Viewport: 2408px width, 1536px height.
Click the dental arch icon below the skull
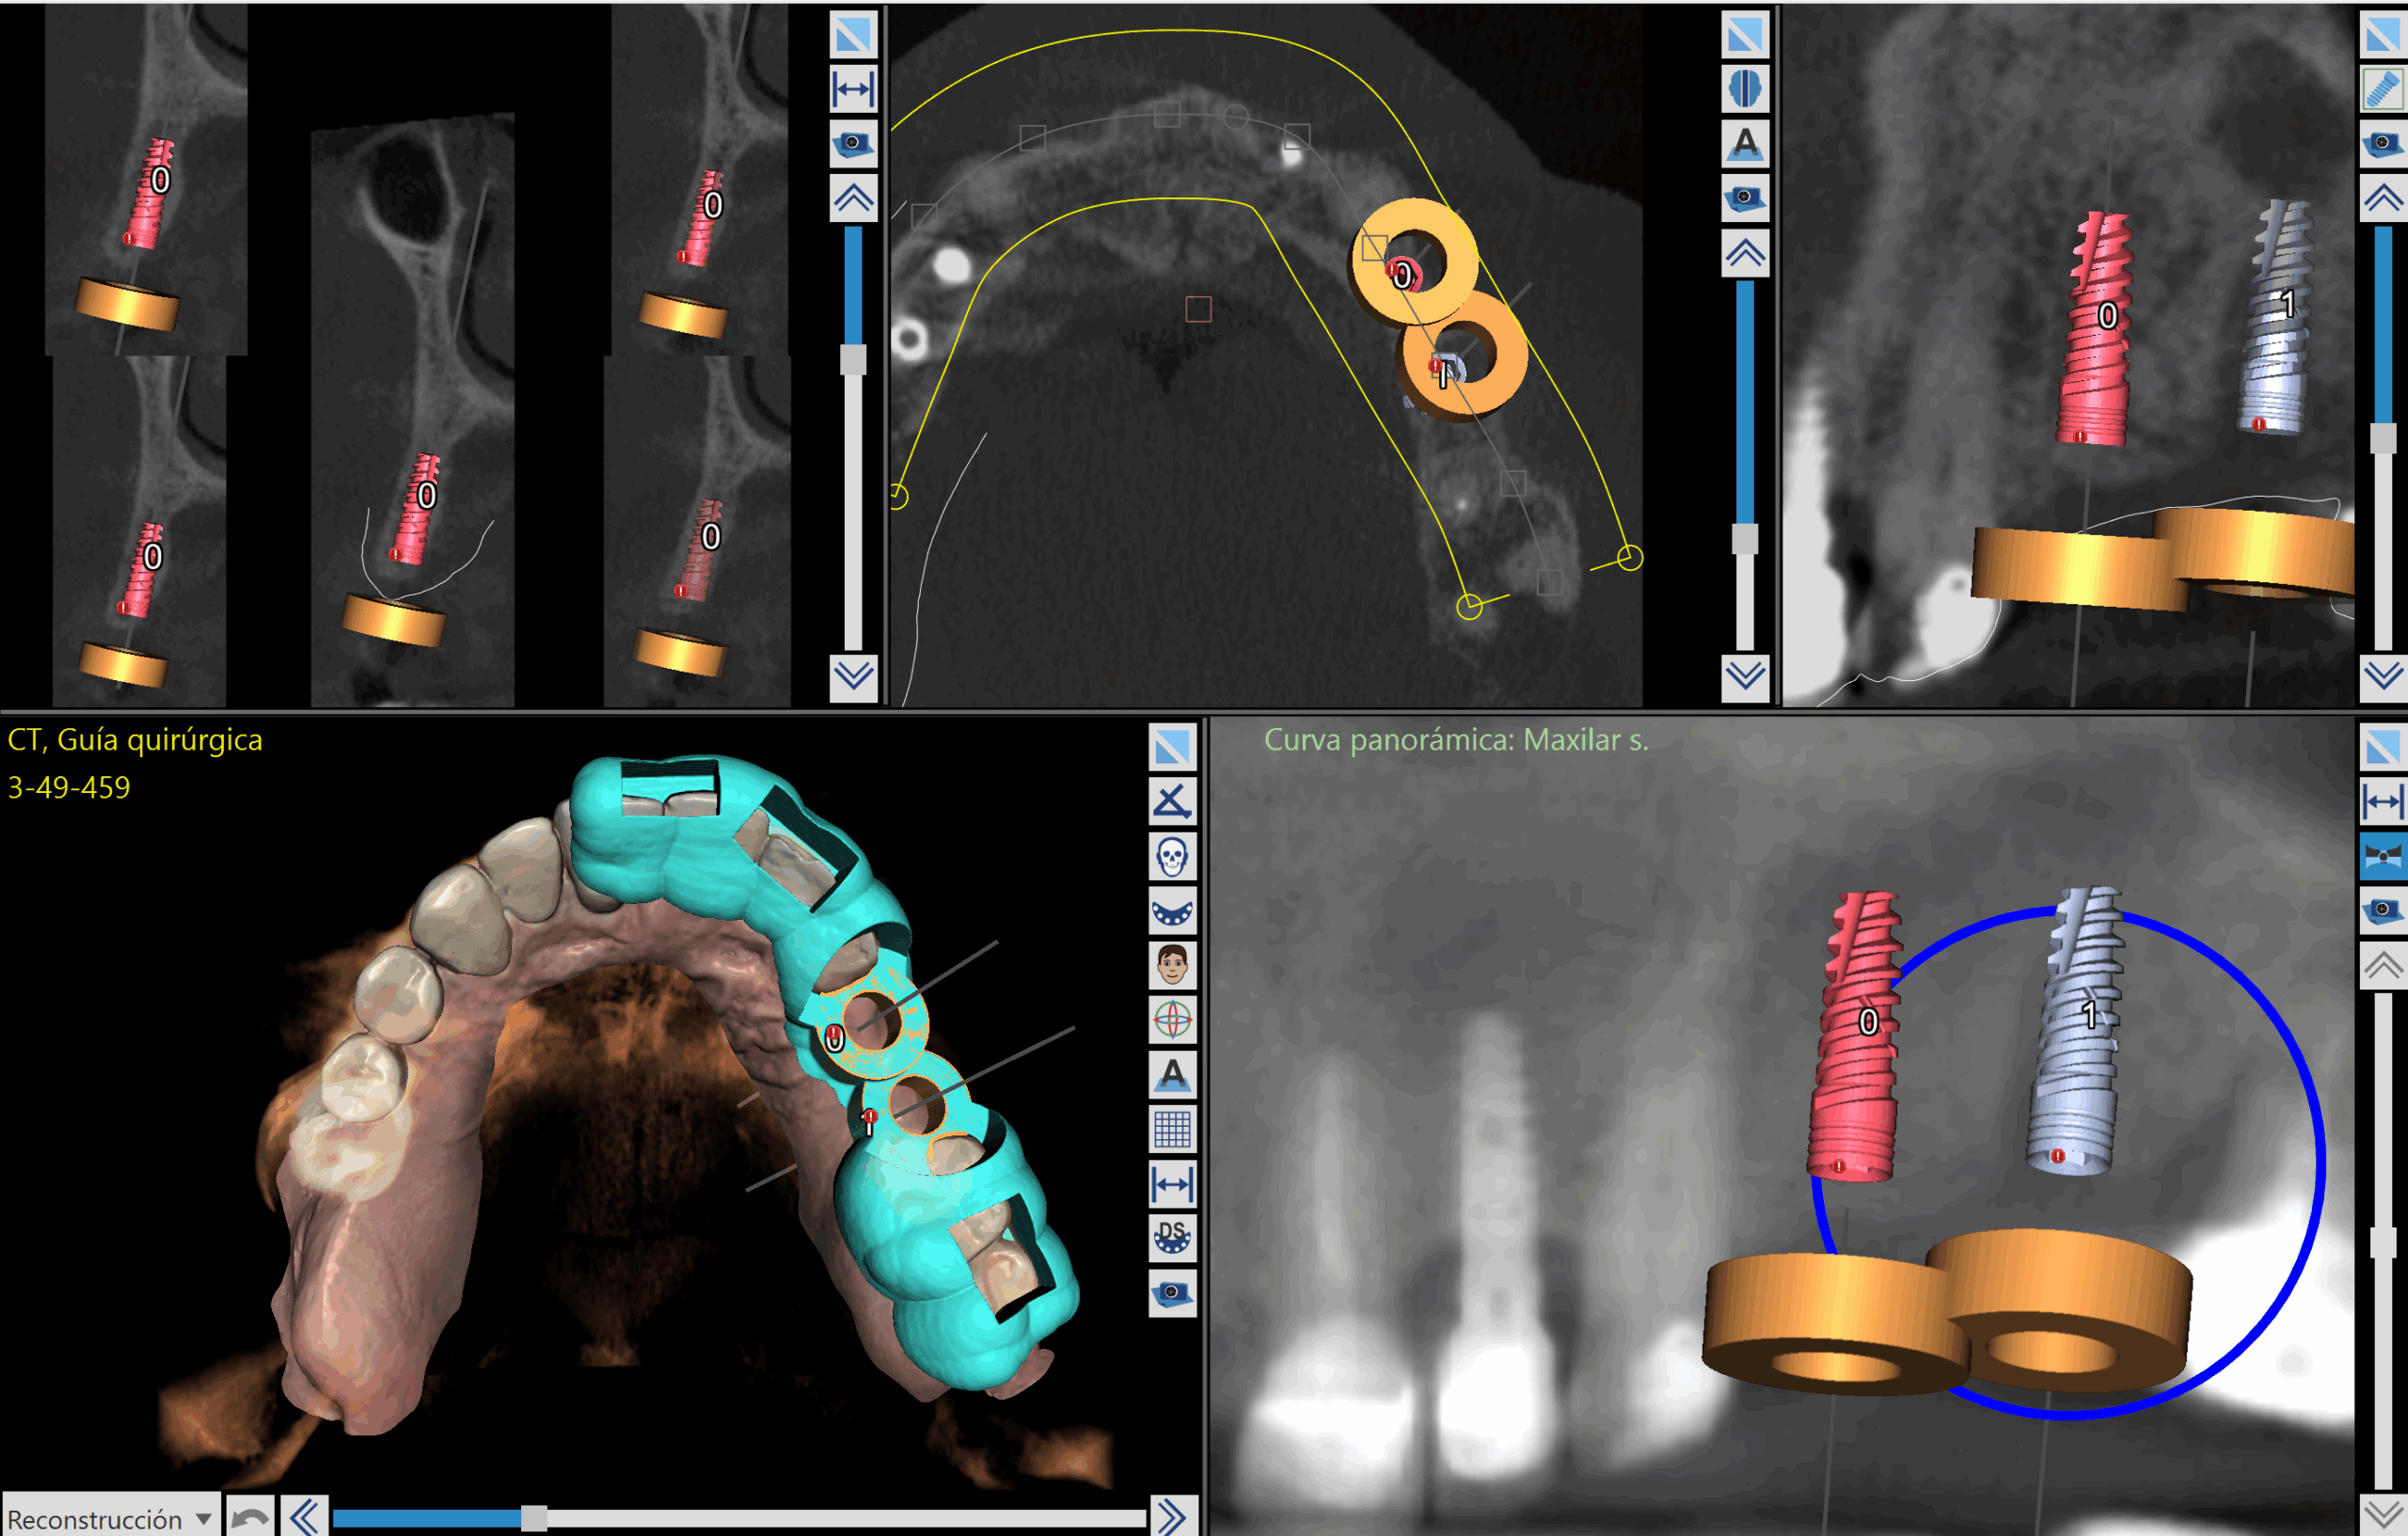click(1172, 911)
